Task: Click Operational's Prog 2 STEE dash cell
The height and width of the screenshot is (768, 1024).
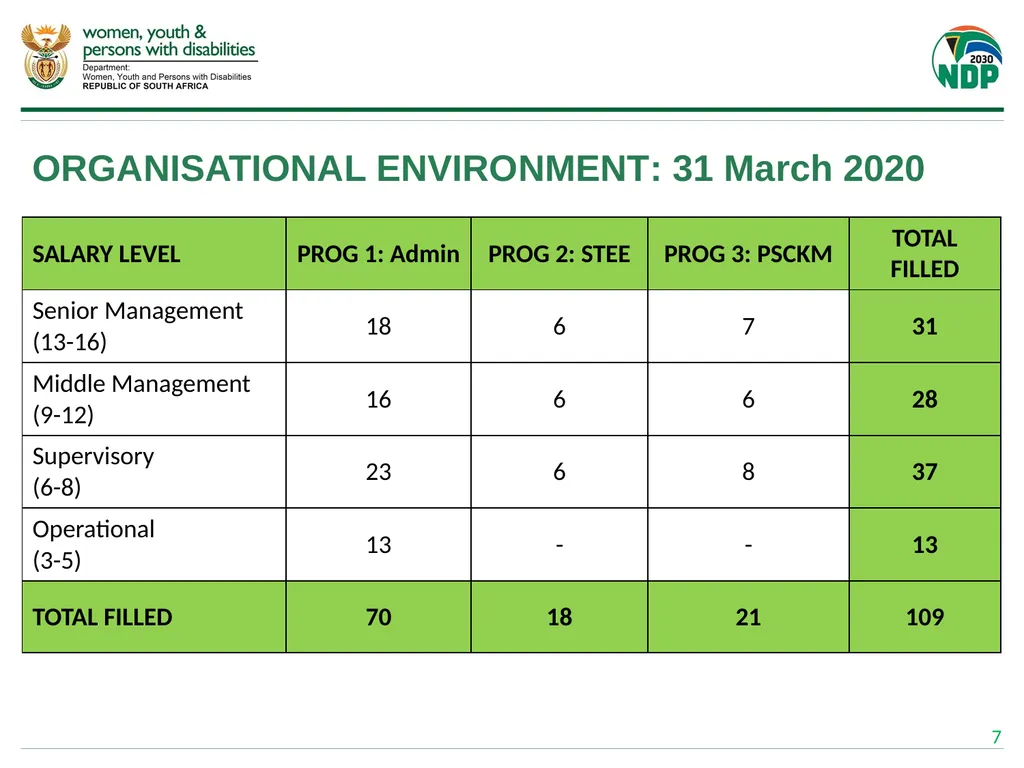Action: click(x=560, y=545)
